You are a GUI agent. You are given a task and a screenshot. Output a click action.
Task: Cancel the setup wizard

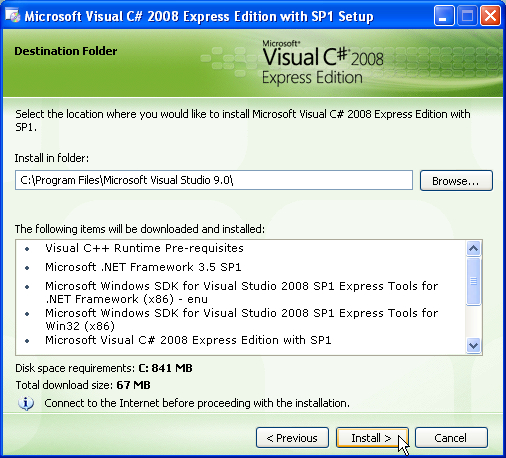coord(451,438)
